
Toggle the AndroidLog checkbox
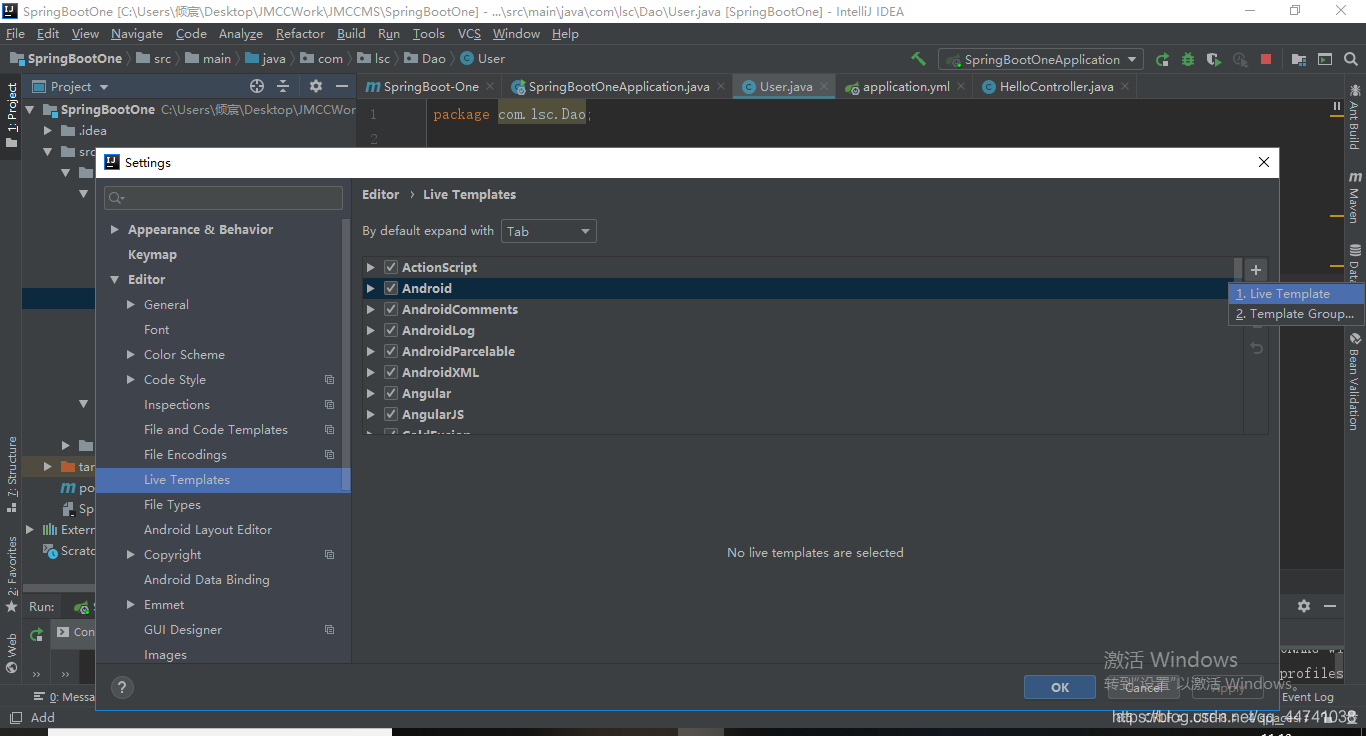tap(391, 330)
